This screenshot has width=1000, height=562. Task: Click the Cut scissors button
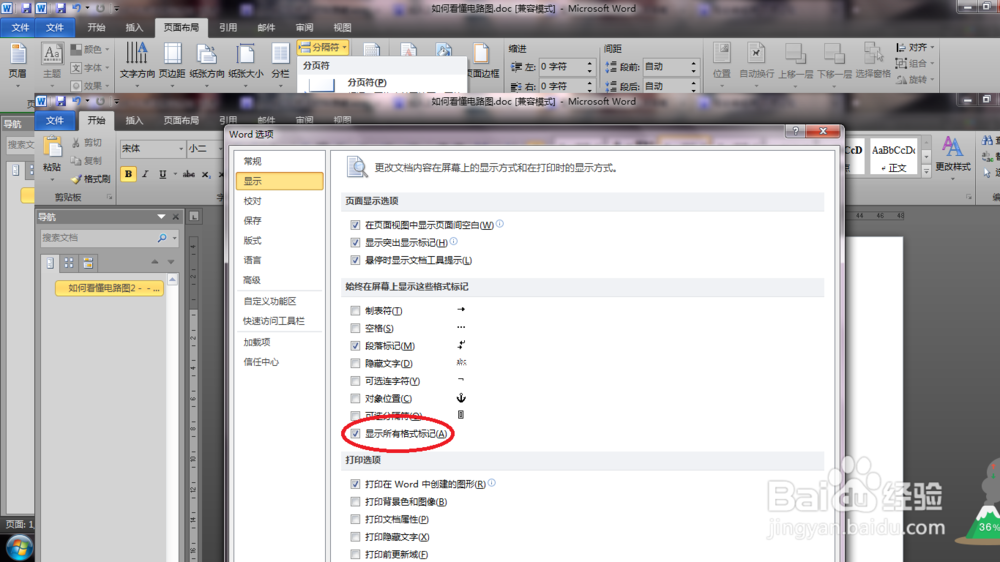pyautogui.click(x=87, y=143)
